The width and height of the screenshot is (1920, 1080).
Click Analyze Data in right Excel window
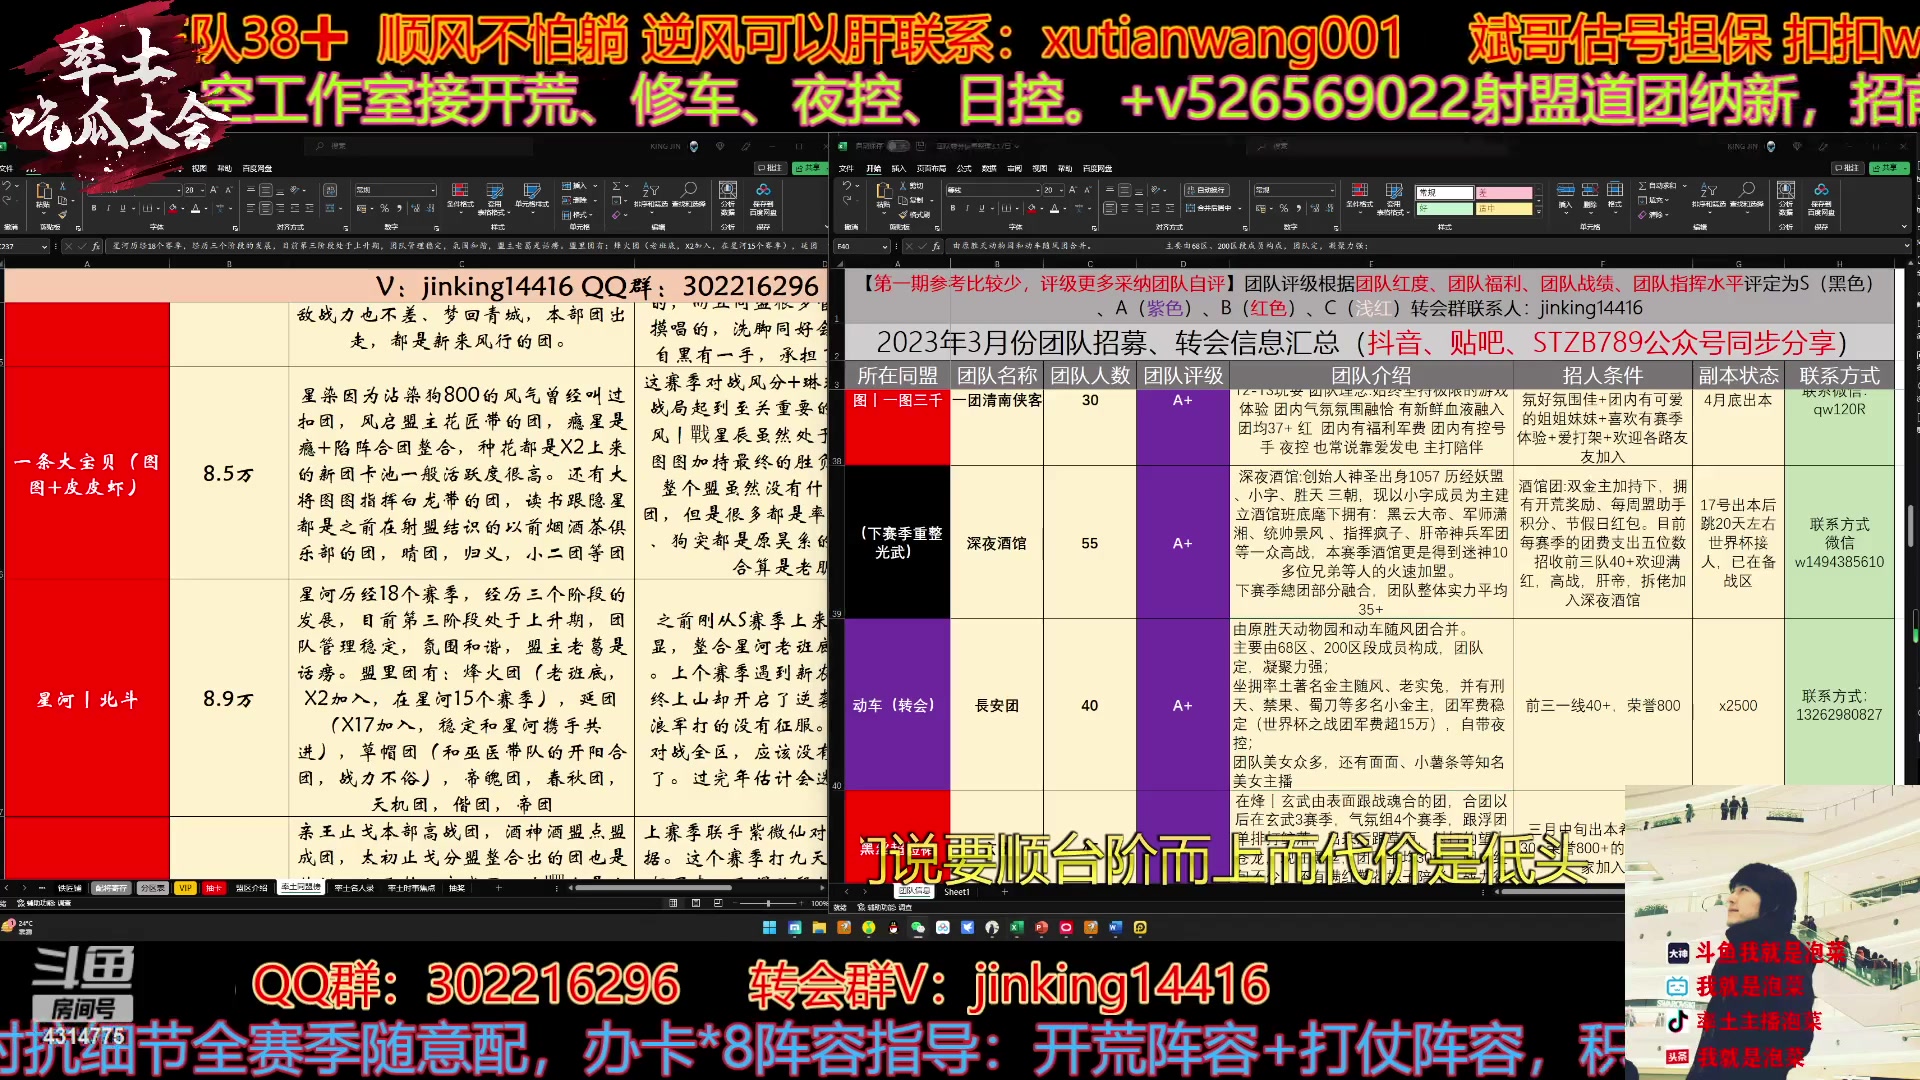point(1785,196)
